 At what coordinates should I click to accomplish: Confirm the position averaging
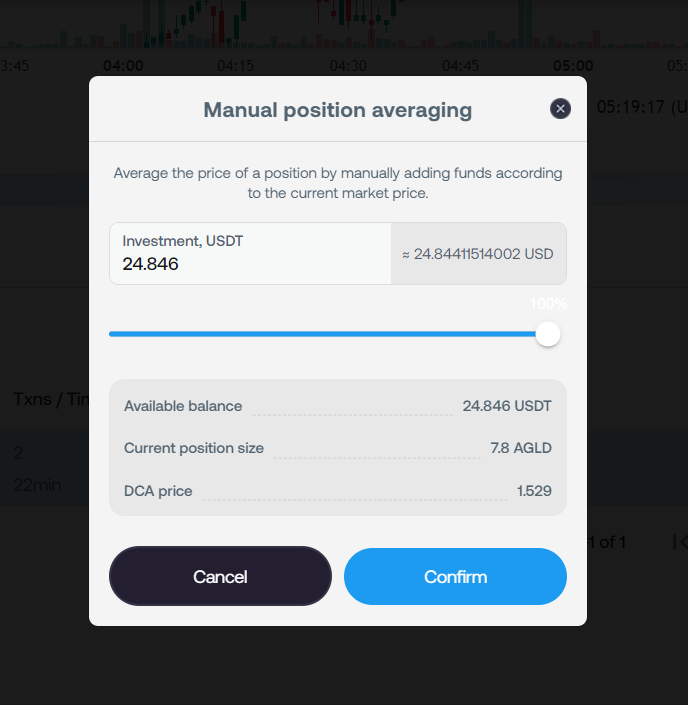pos(455,577)
